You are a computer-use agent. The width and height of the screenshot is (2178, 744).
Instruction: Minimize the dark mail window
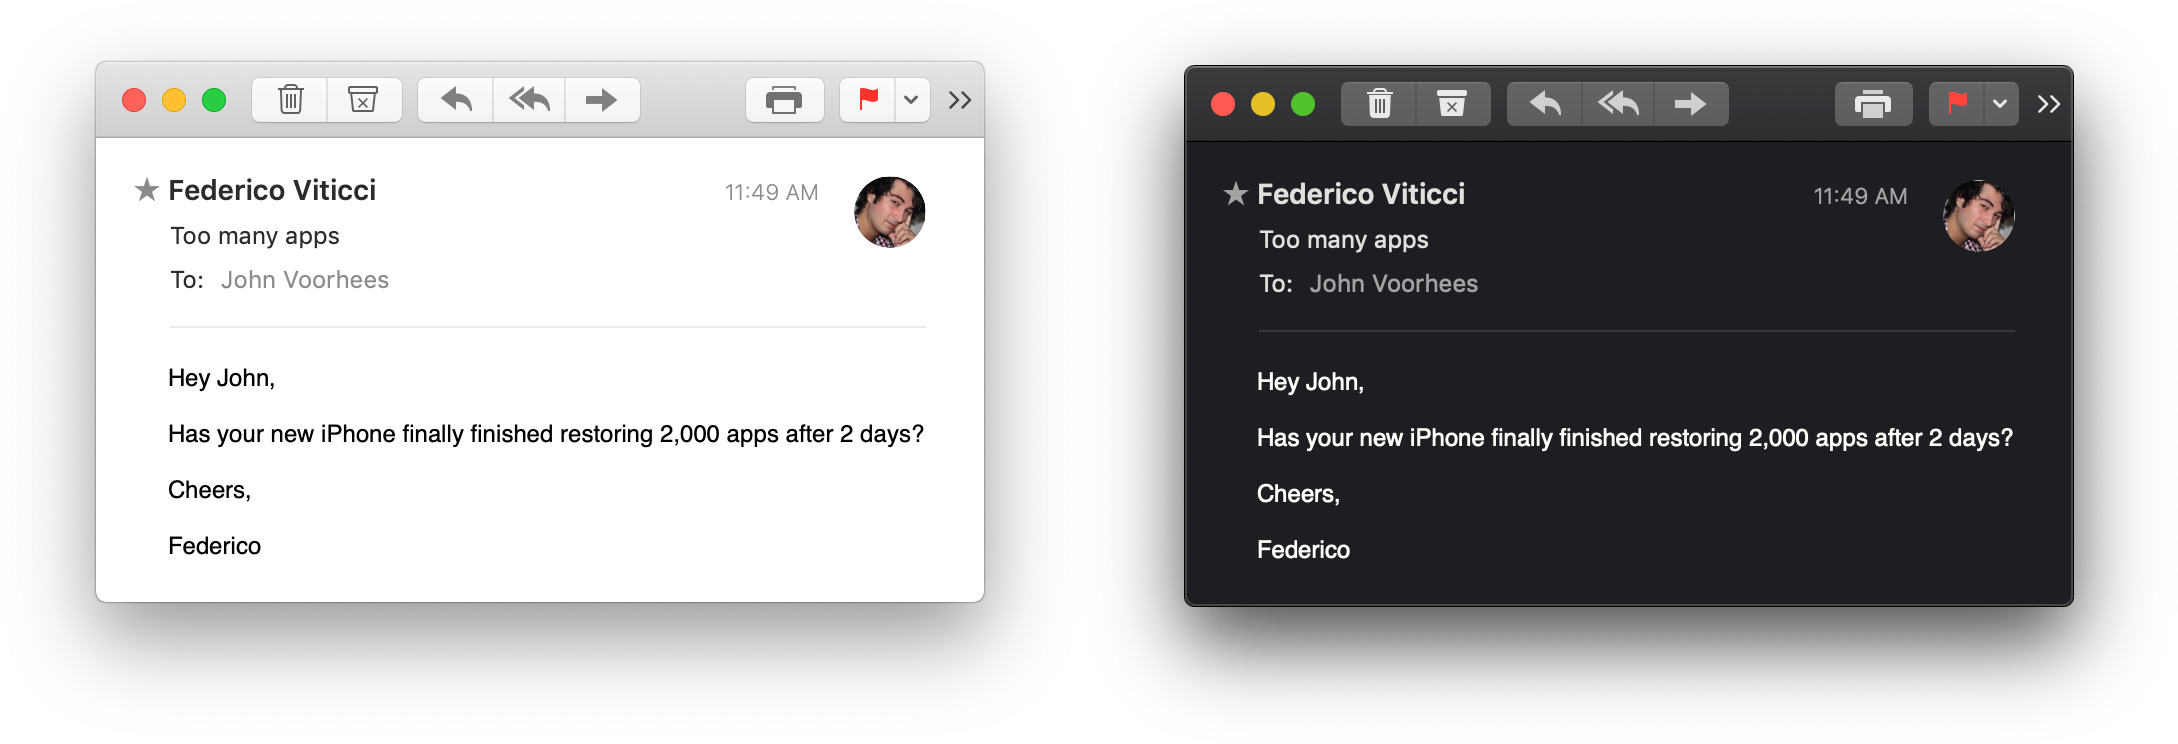[1263, 104]
